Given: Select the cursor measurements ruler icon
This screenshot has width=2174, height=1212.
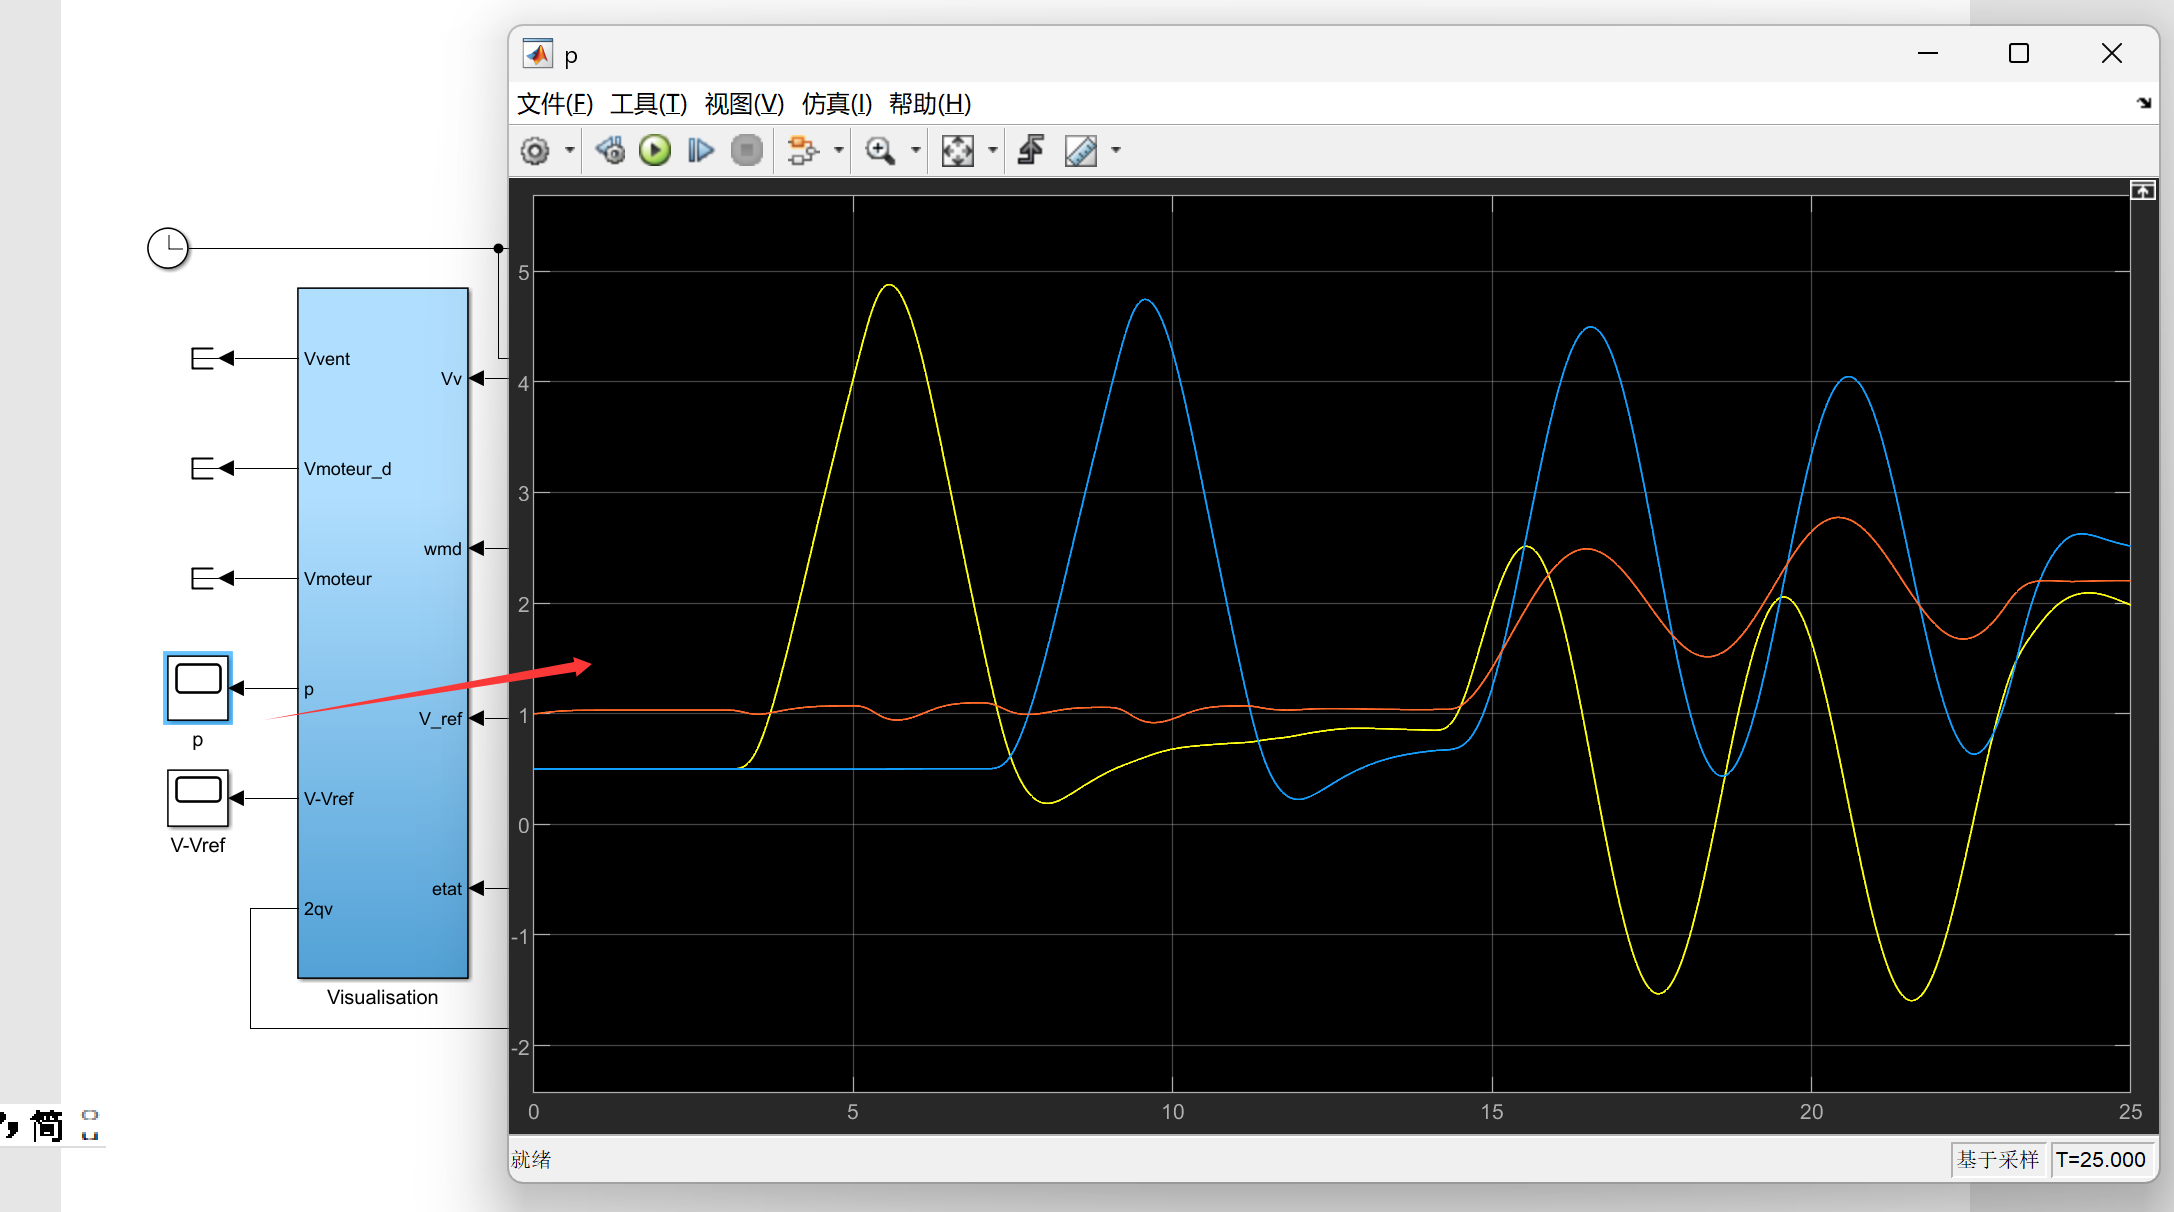Looking at the screenshot, I should pyautogui.click(x=1081, y=151).
